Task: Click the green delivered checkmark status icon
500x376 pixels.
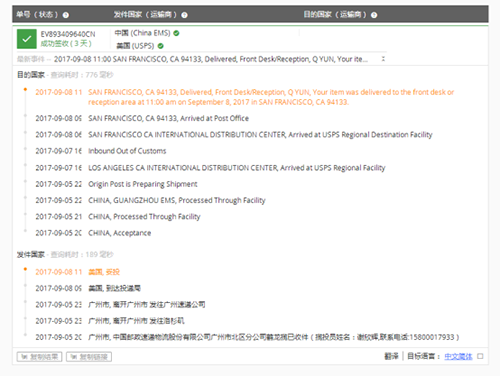Action: (27, 39)
